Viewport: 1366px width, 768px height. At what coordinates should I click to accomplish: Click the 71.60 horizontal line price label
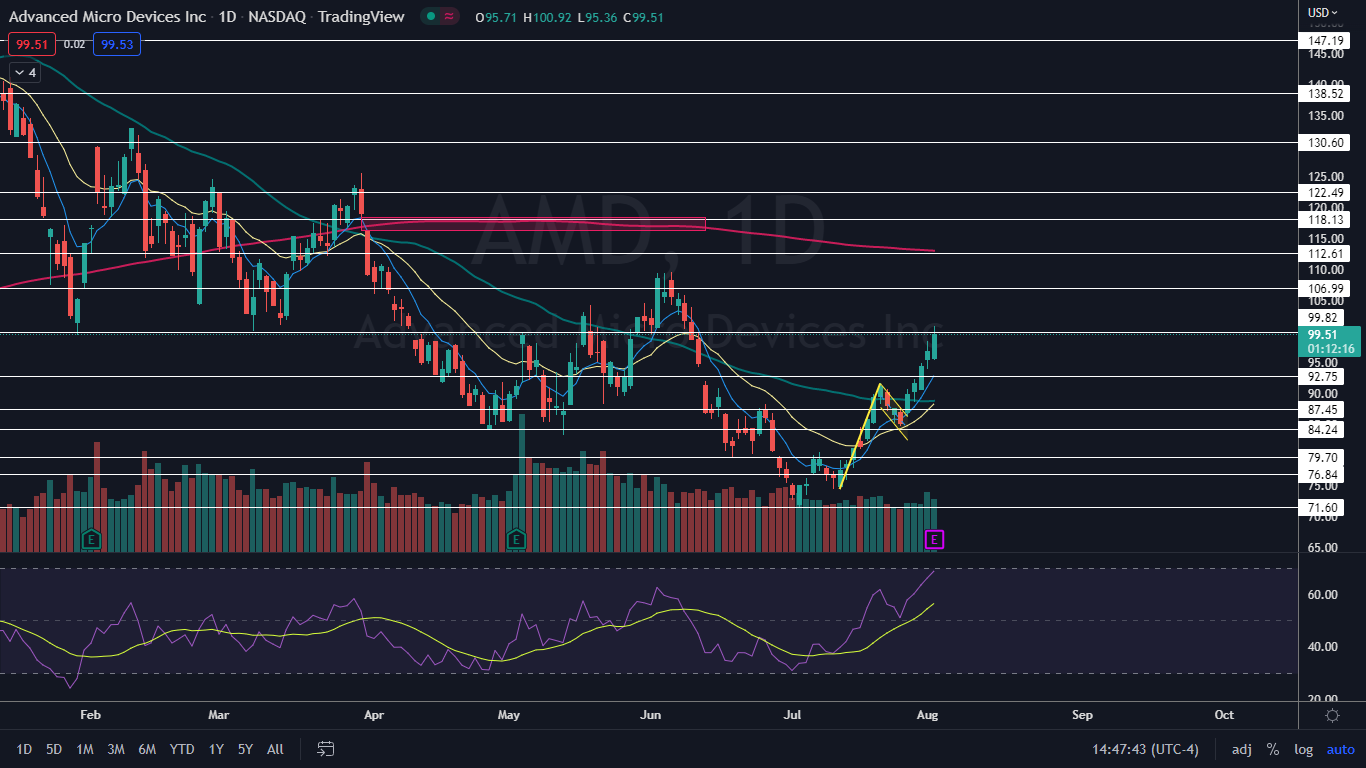(x=1324, y=508)
